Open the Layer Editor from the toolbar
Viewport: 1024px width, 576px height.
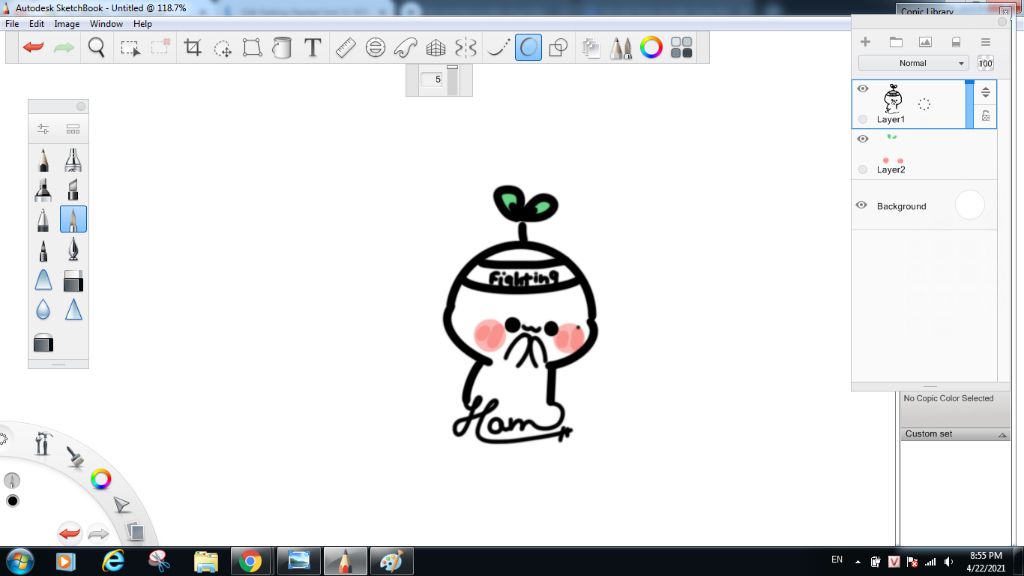(x=590, y=48)
